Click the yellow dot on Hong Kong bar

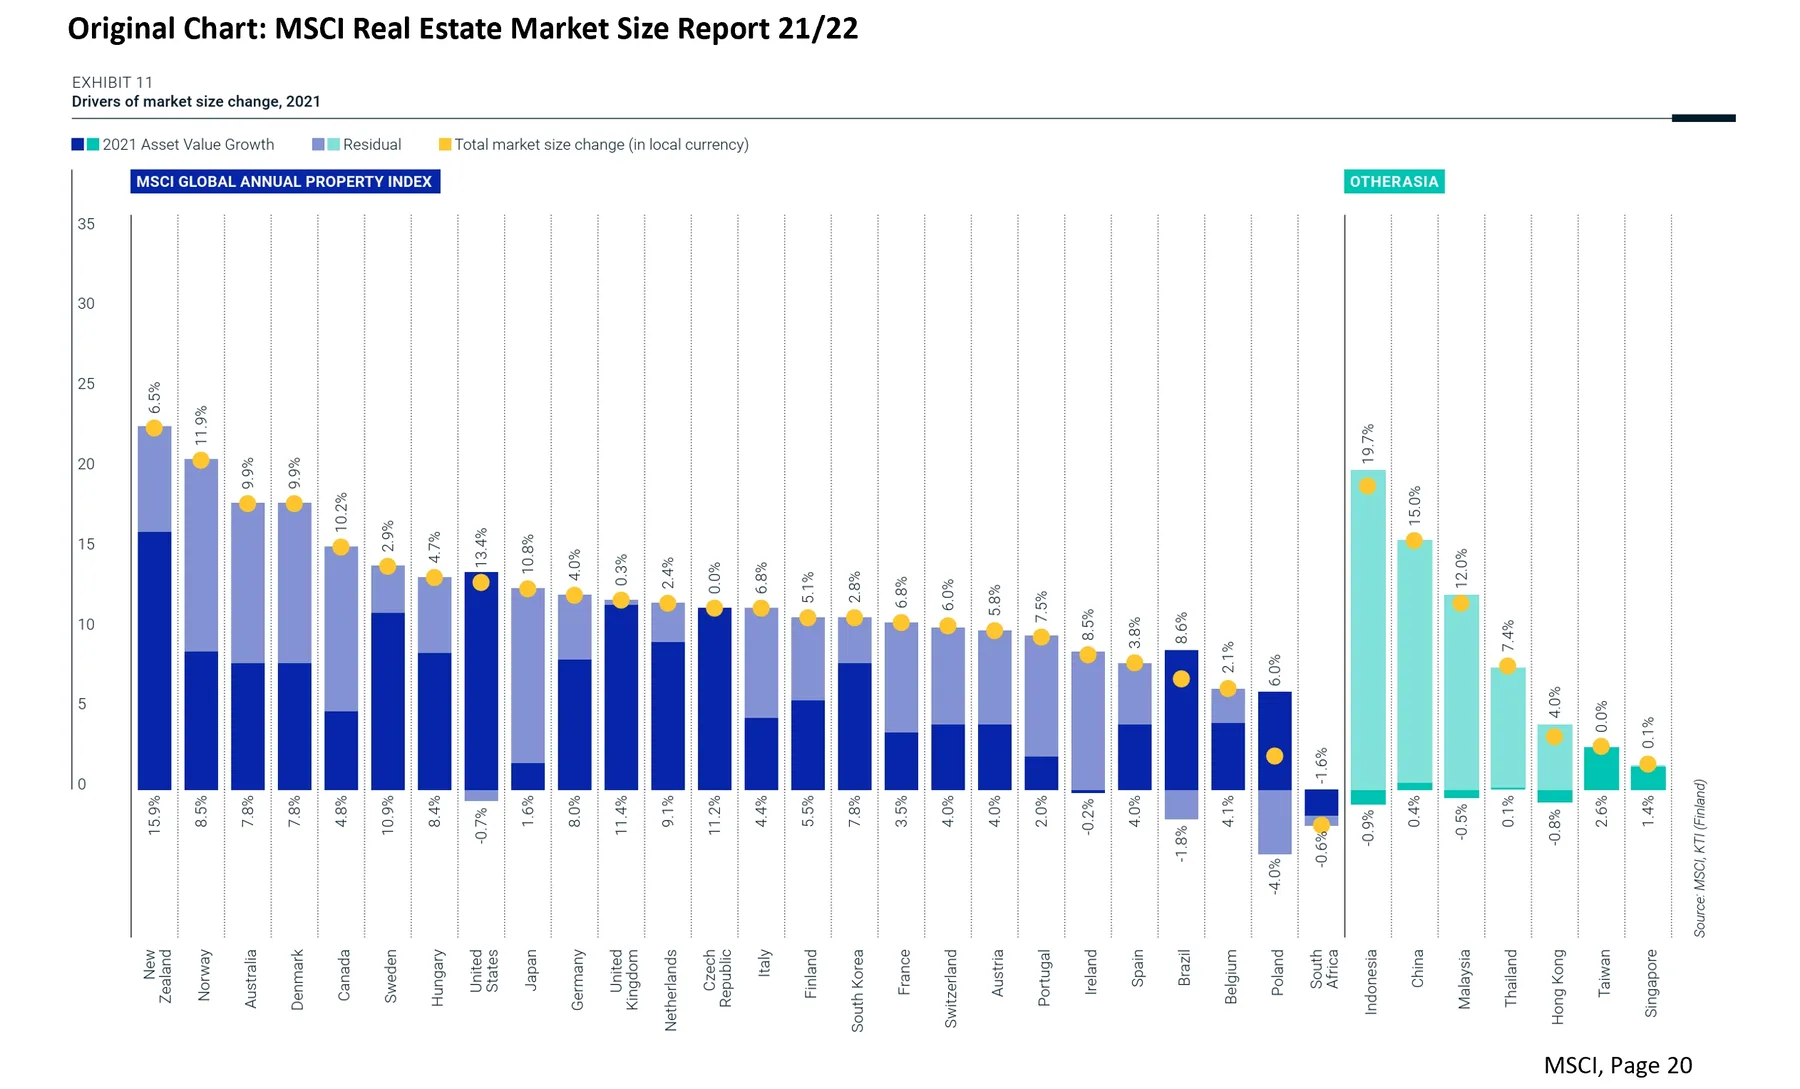(x=1554, y=737)
